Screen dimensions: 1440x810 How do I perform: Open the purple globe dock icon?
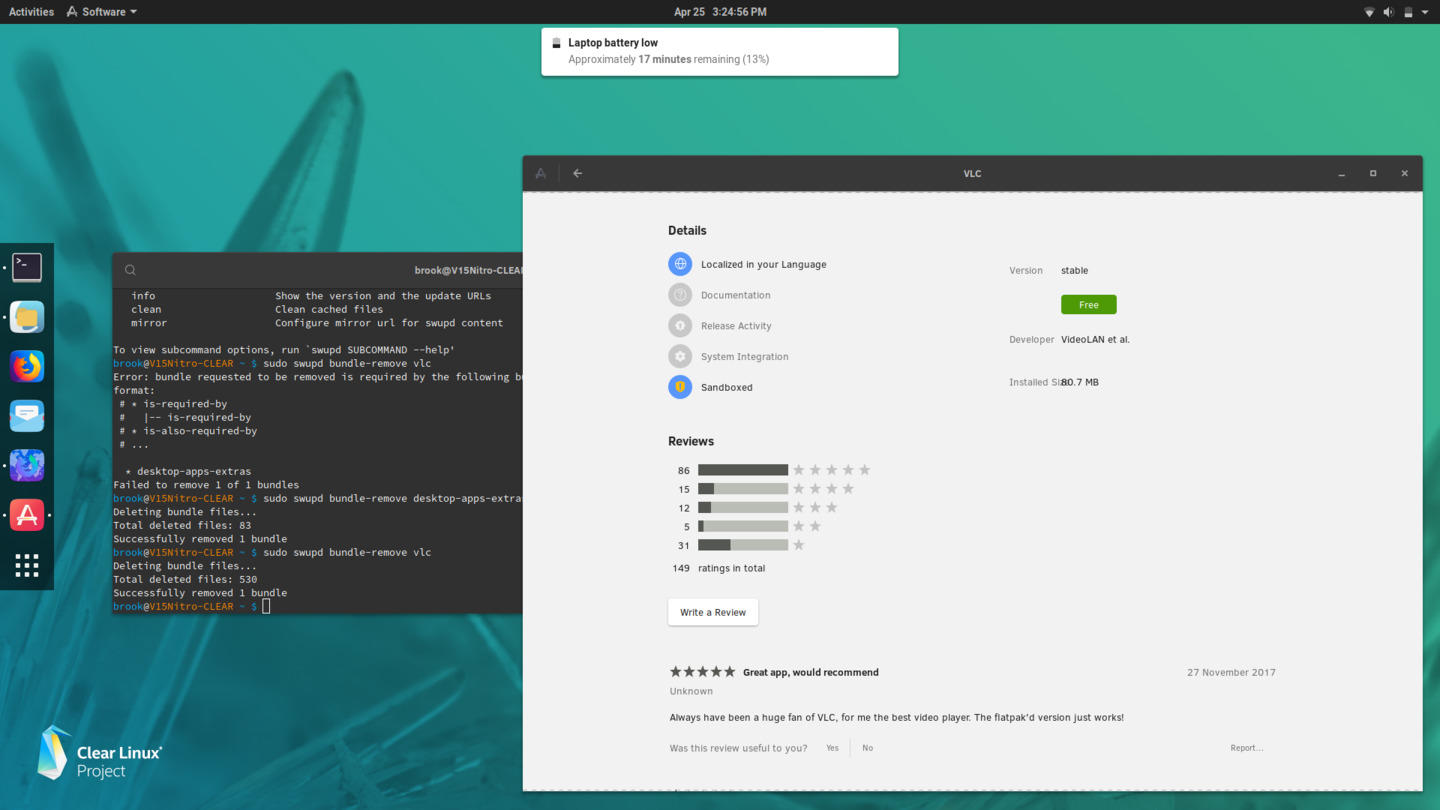[27, 465]
